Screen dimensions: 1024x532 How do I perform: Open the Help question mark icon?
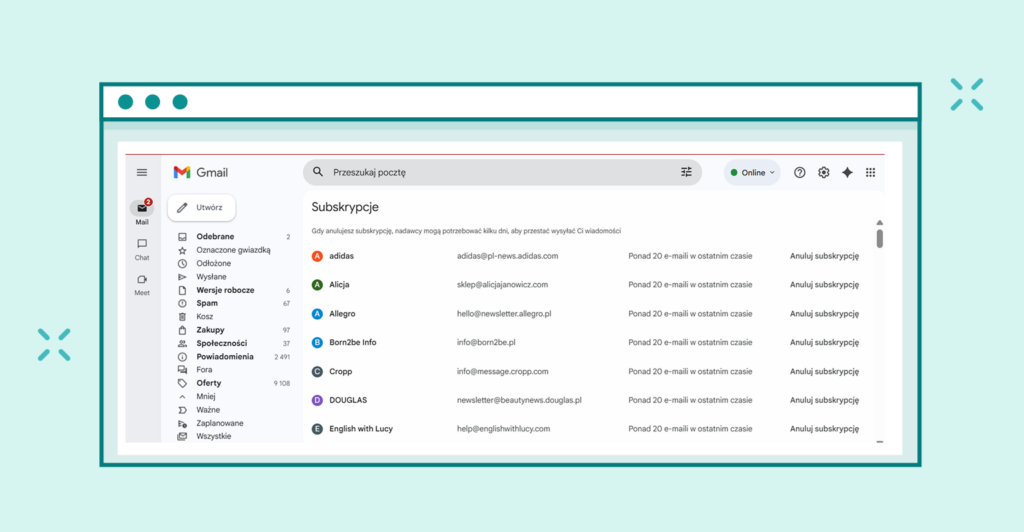click(x=800, y=173)
